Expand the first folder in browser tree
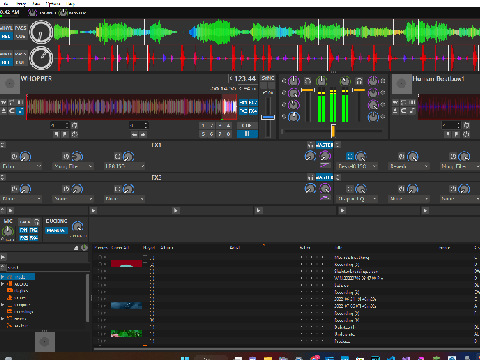 coord(3,277)
